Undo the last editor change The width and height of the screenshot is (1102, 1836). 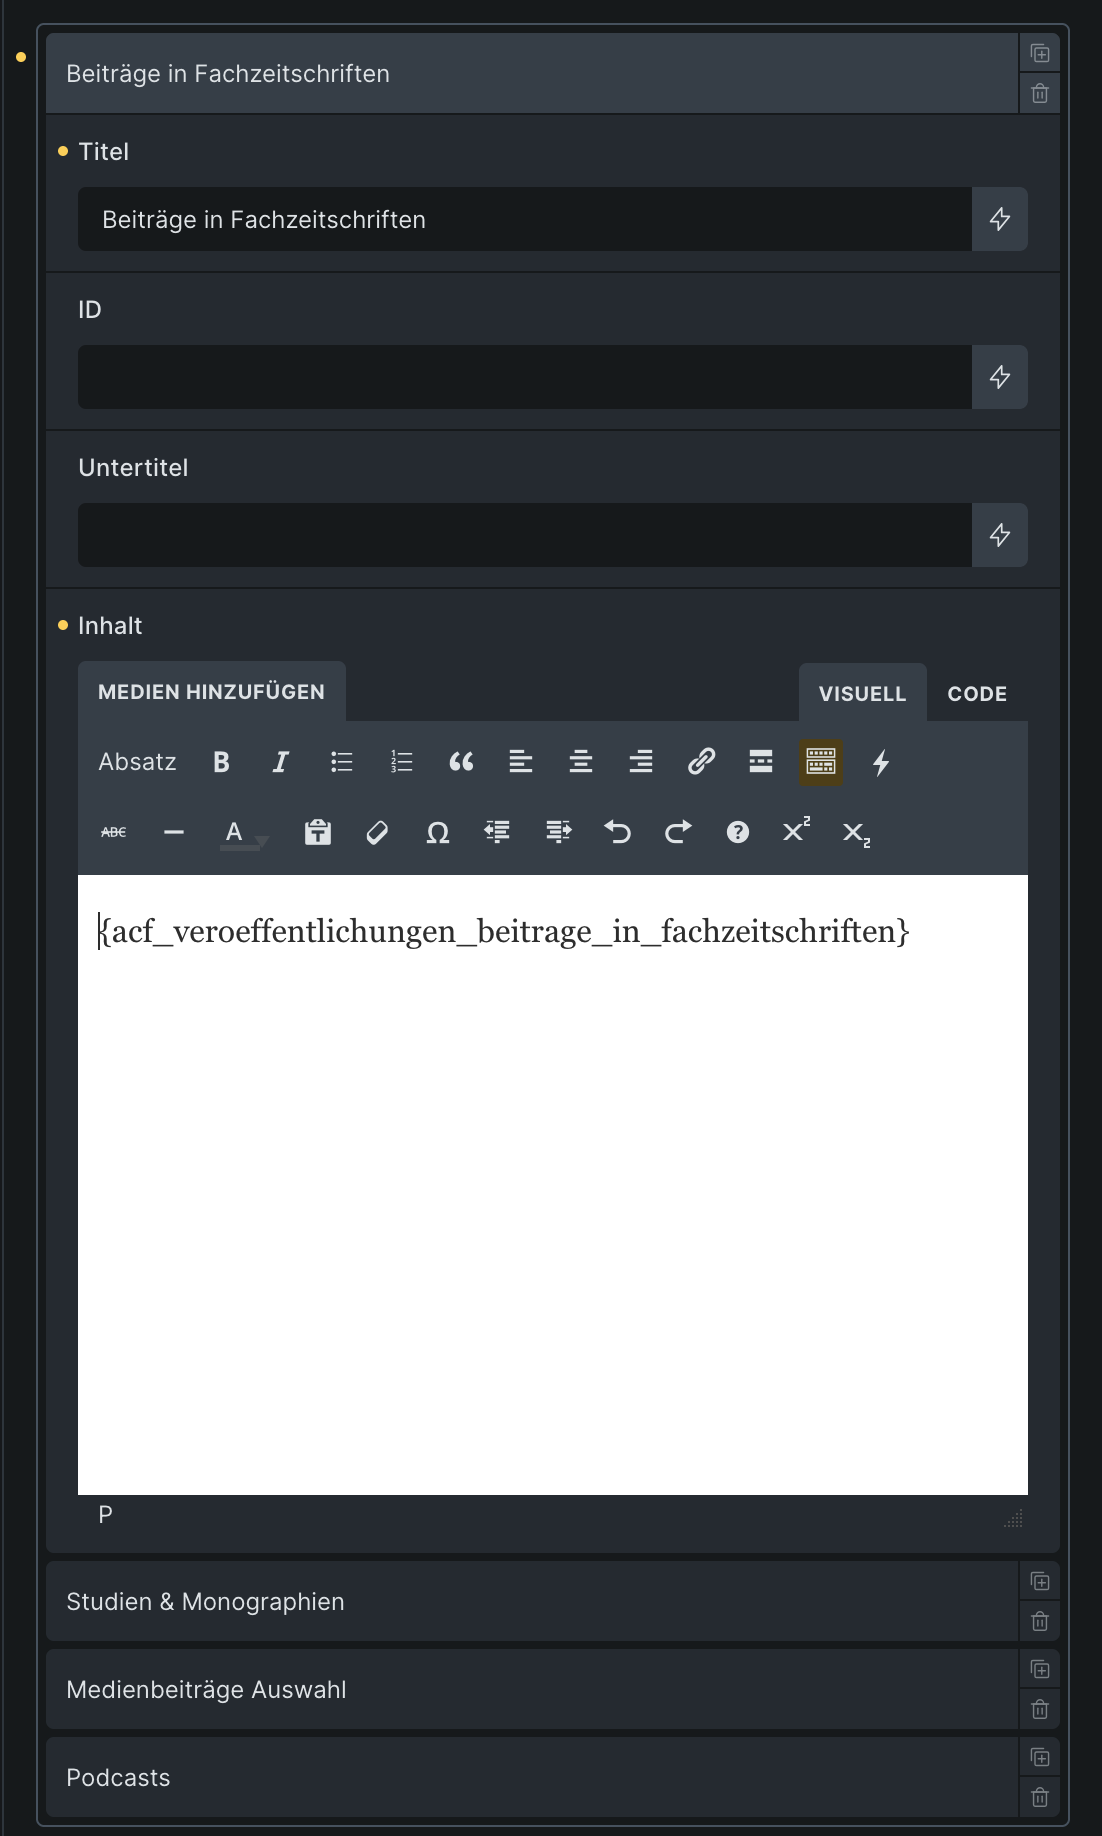(617, 832)
